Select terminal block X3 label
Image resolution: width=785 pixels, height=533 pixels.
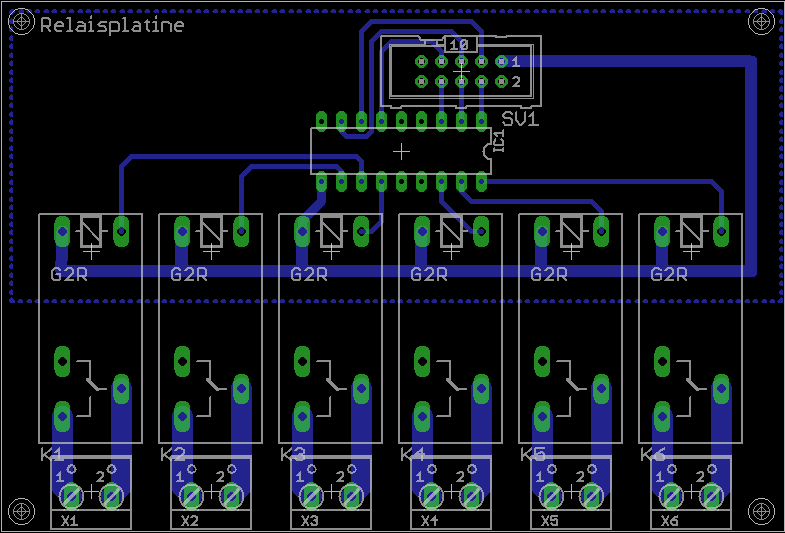pyautogui.click(x=309, y=521)
